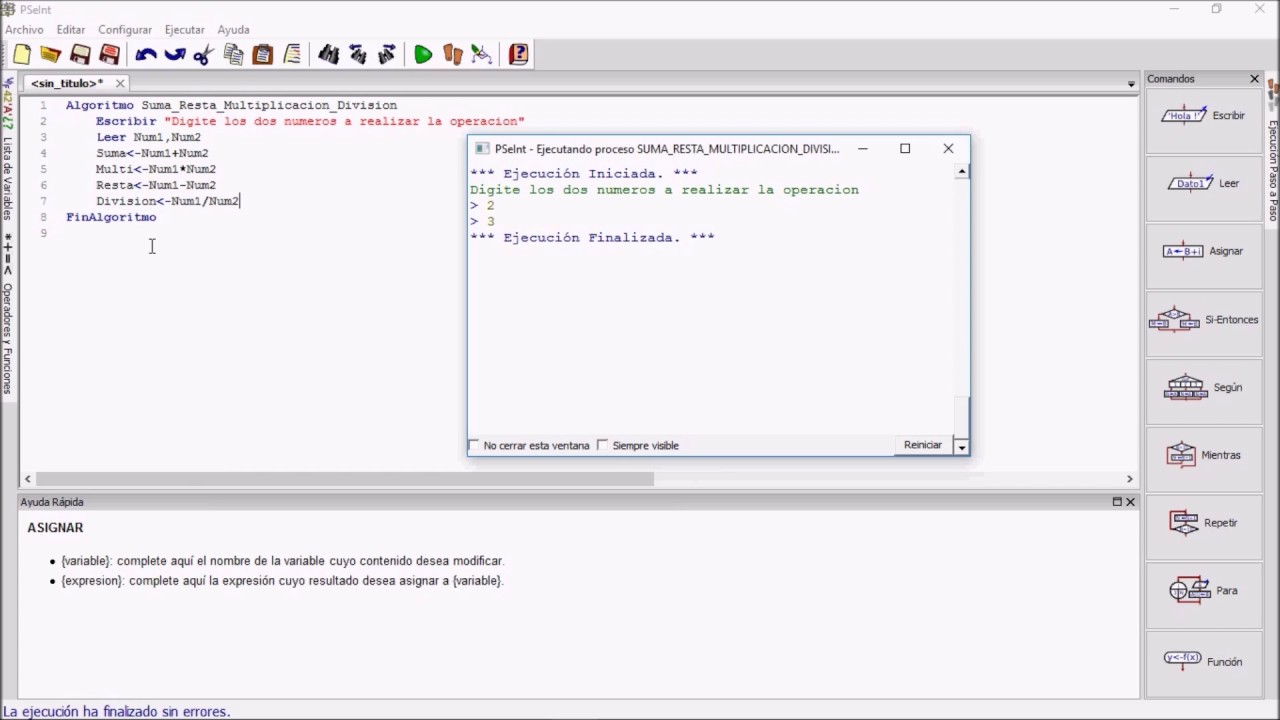Select the sin_titulo tab
This screenshot has width=1280, height=720.
pyautogui.click(x=66, y=83)
